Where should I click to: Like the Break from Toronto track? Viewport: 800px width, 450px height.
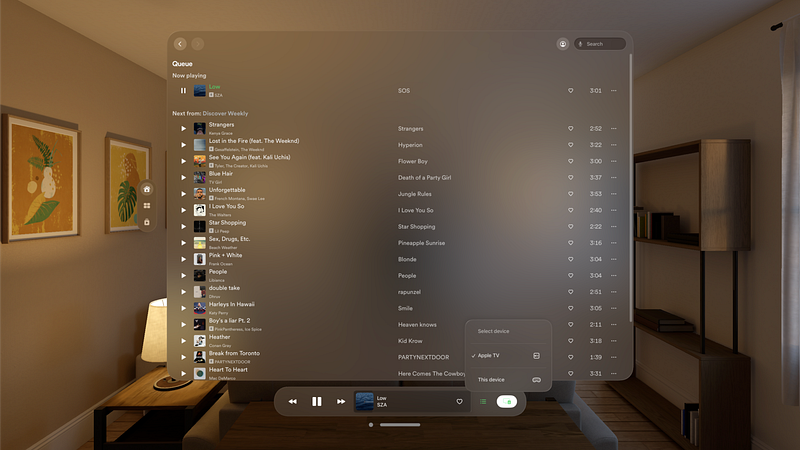(570, 357)
